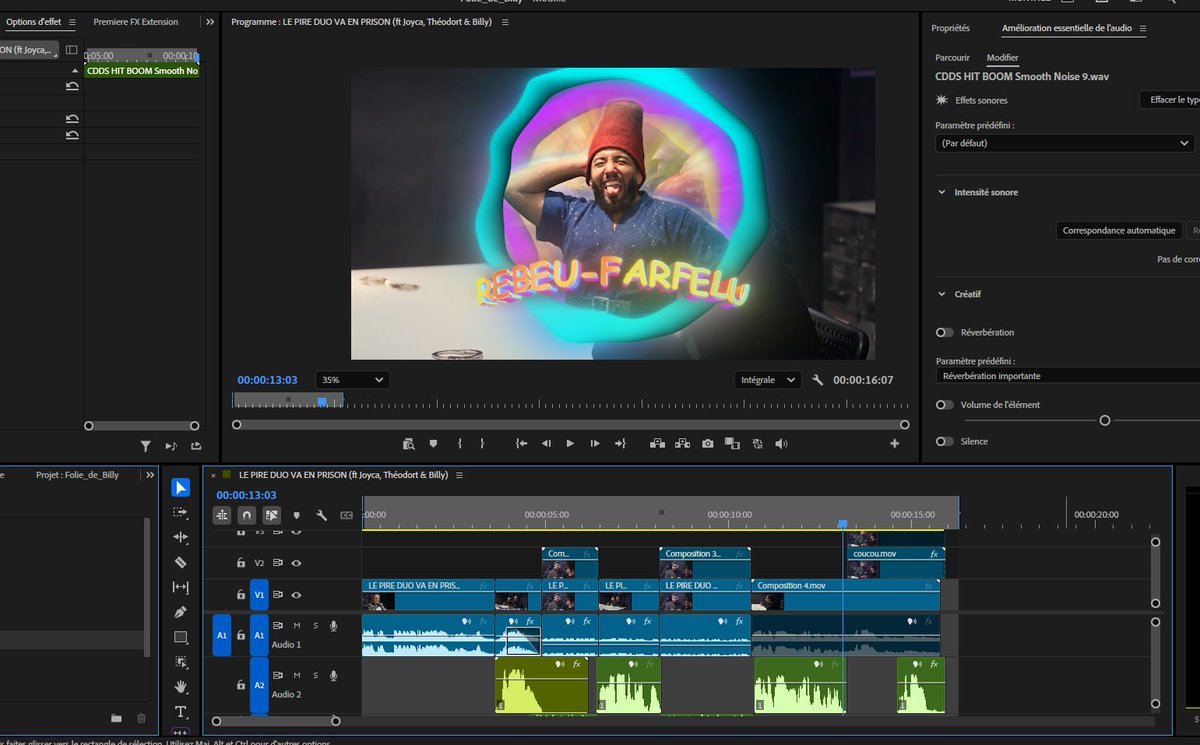Switch to Propriétés tab
This screenshot has height=745, width=1200.
(950, 28)
